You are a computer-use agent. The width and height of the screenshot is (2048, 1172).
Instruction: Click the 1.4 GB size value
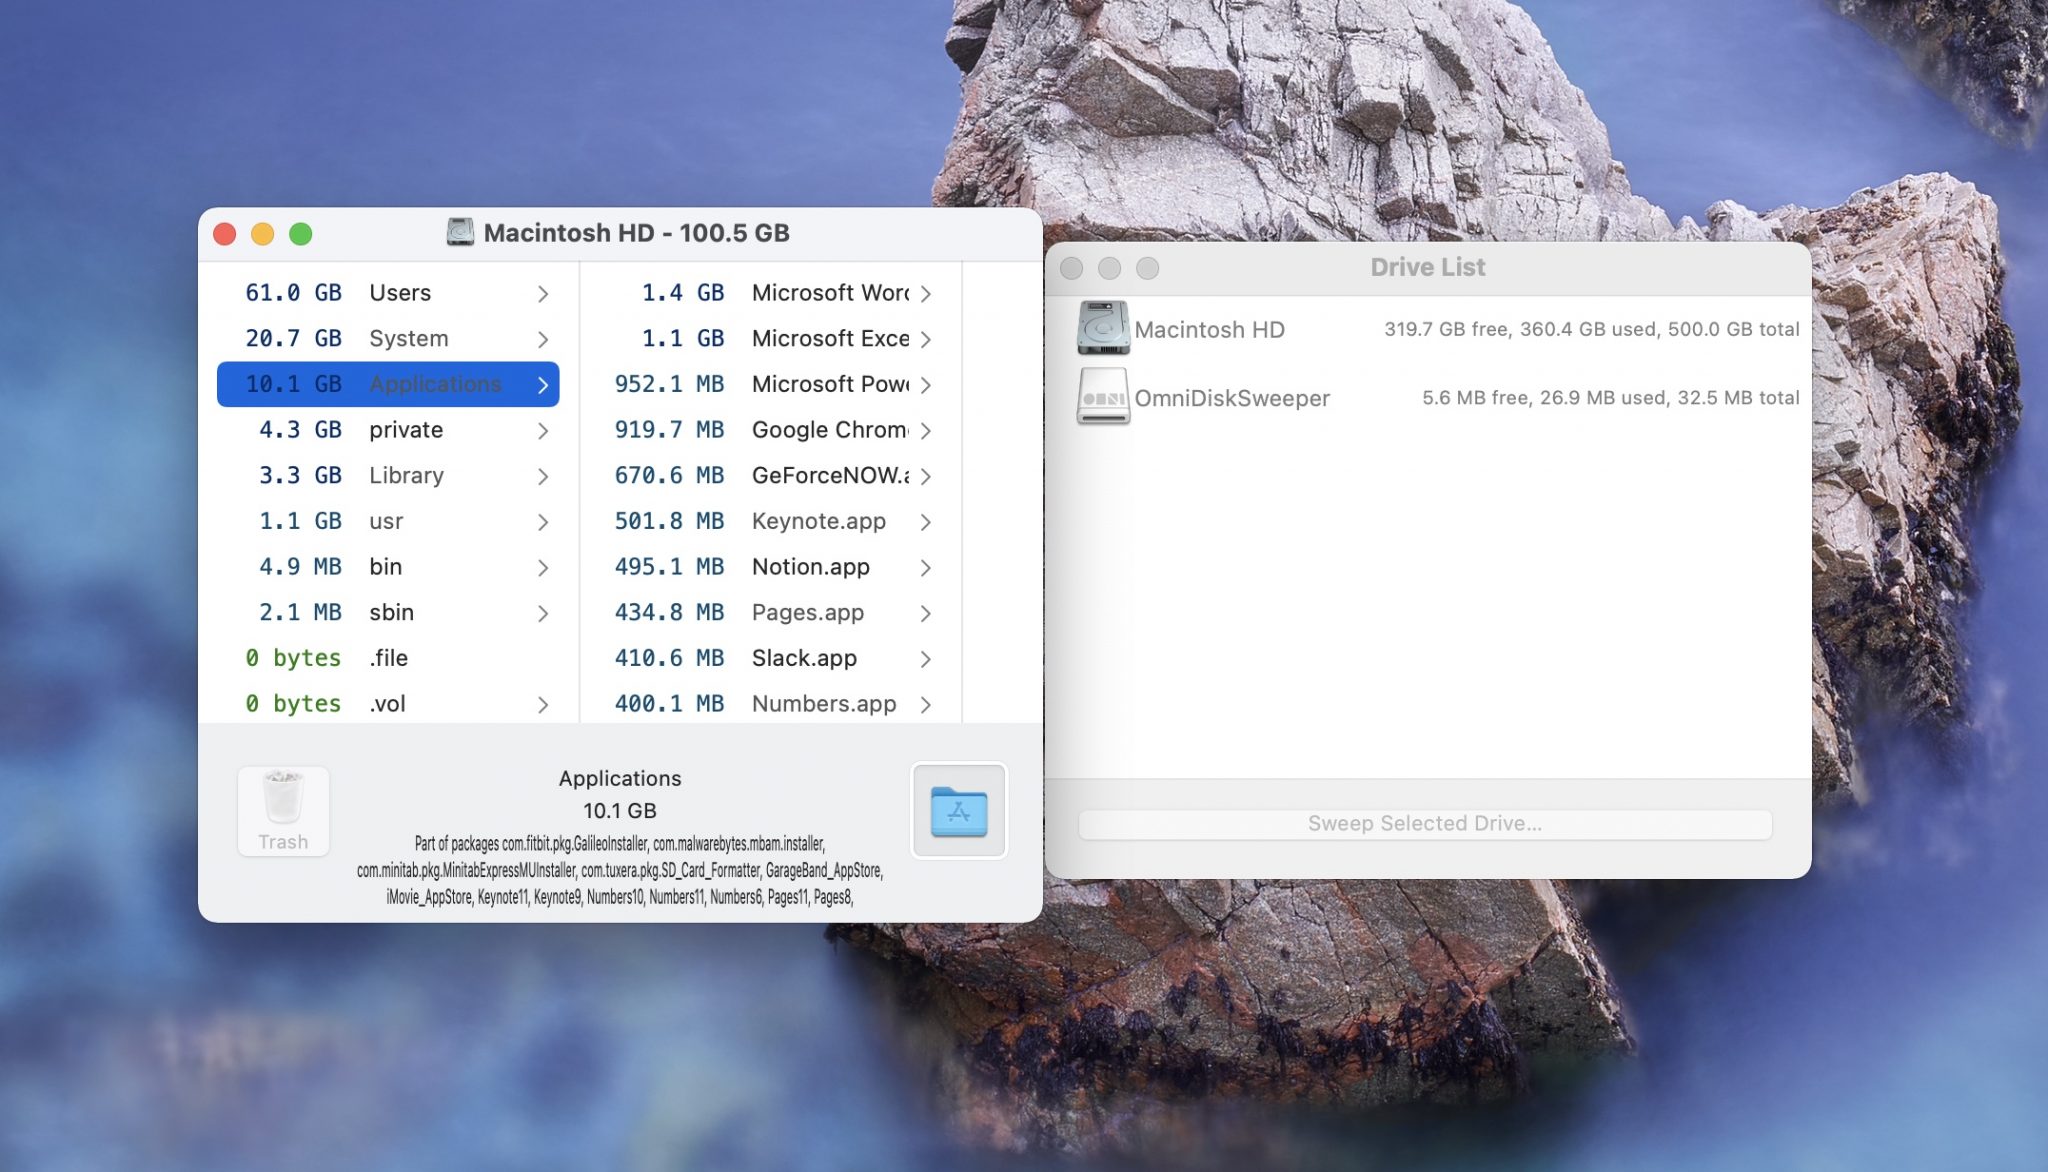click(x=683, y=293)
